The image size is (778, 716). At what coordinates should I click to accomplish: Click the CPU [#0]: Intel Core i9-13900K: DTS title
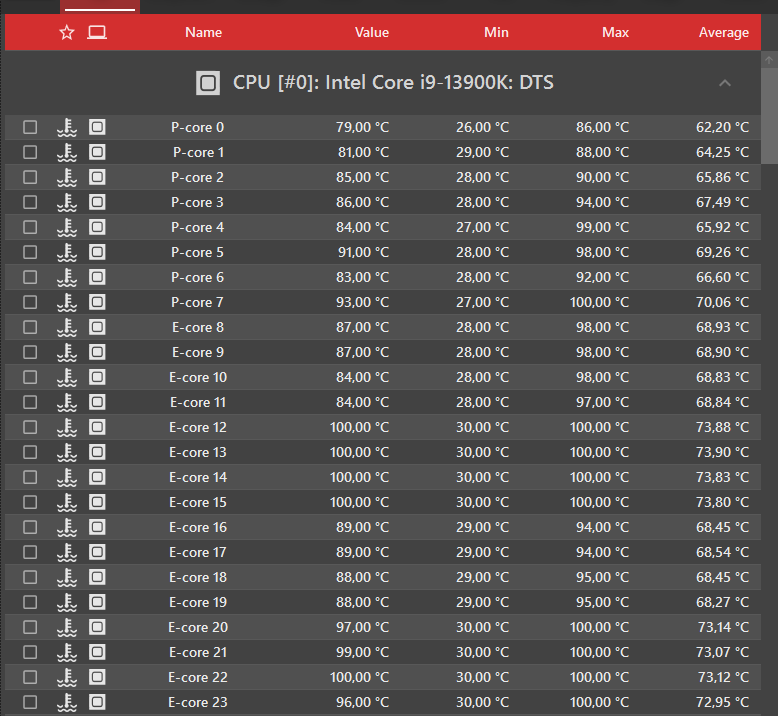tap(393, 83)
